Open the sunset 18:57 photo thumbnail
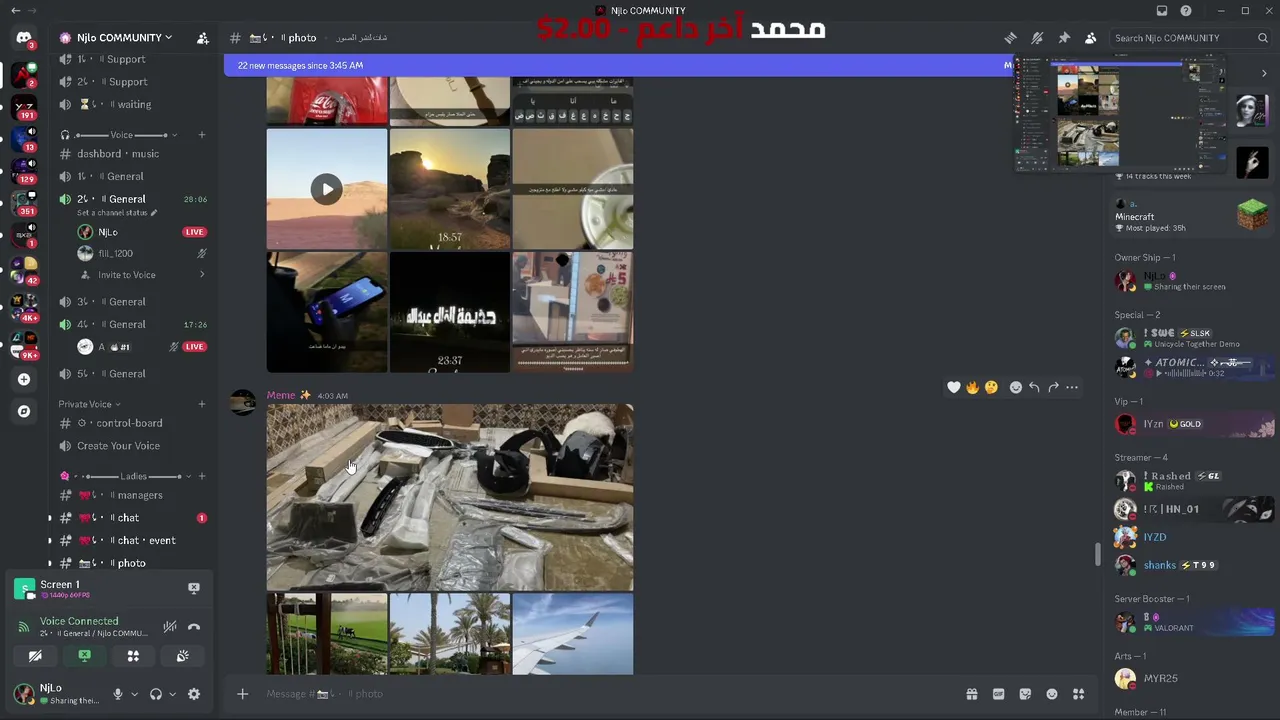The height and width of the screenshot is (720, 1280). [450, 189]
